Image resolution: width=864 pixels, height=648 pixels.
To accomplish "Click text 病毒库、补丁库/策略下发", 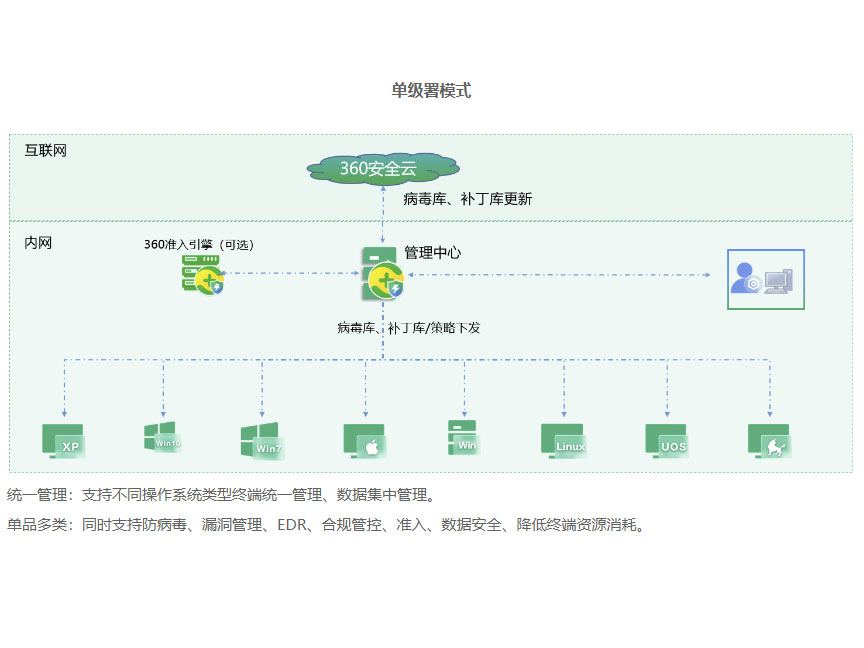I will [x=409, y=328].
